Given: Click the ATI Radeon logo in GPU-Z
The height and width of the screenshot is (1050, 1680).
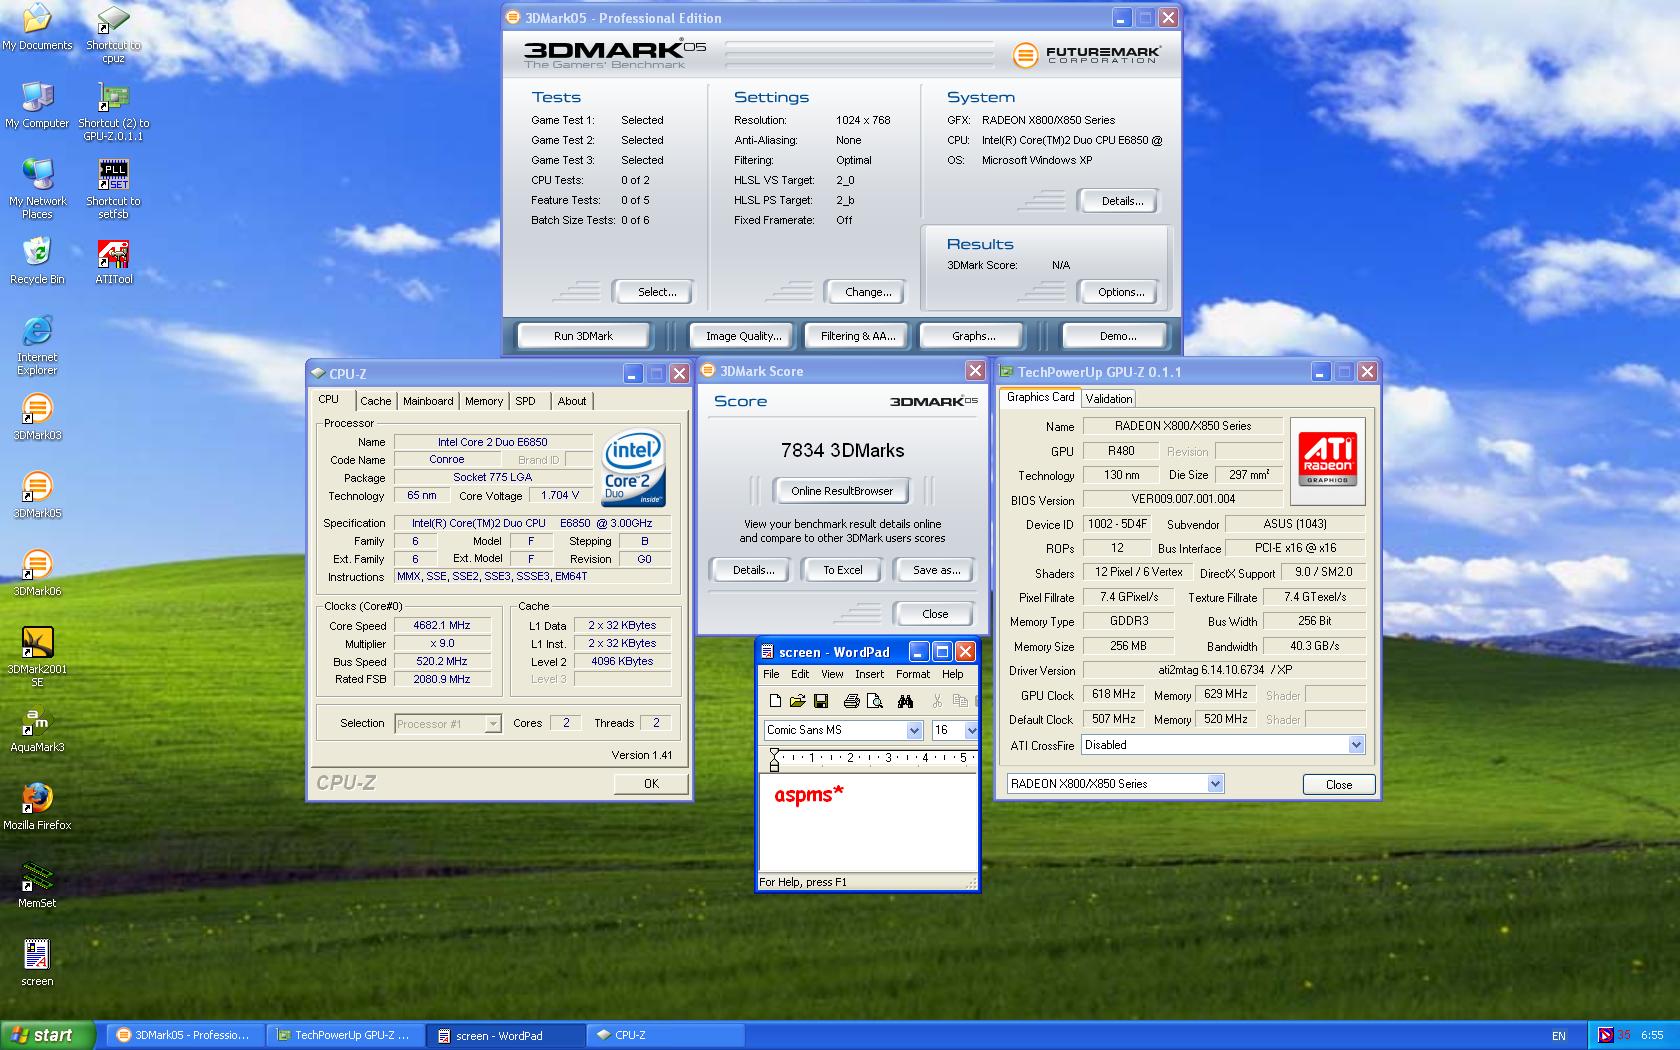Looking at the screenshot, I should click(x=1327, y=461).
